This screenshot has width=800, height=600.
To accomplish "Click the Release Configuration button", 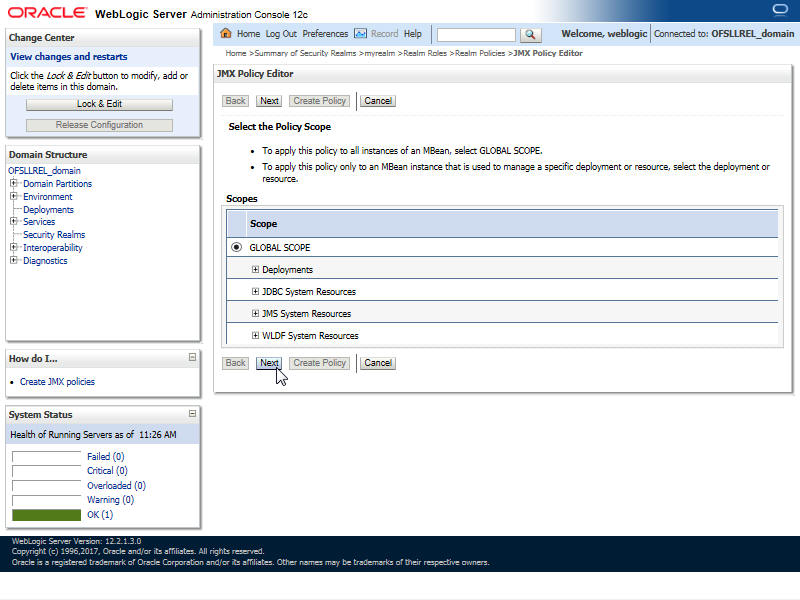I will [99, 125].
